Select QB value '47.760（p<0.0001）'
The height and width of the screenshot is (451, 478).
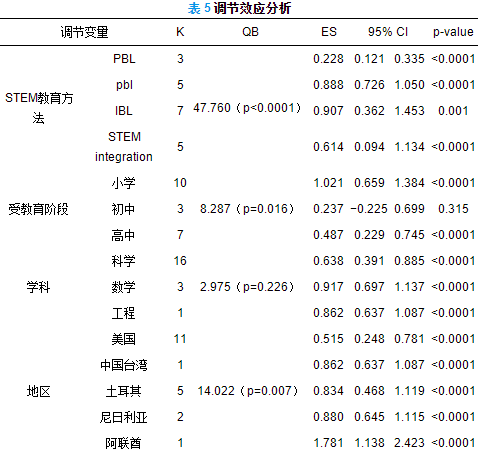pos(247,108)
